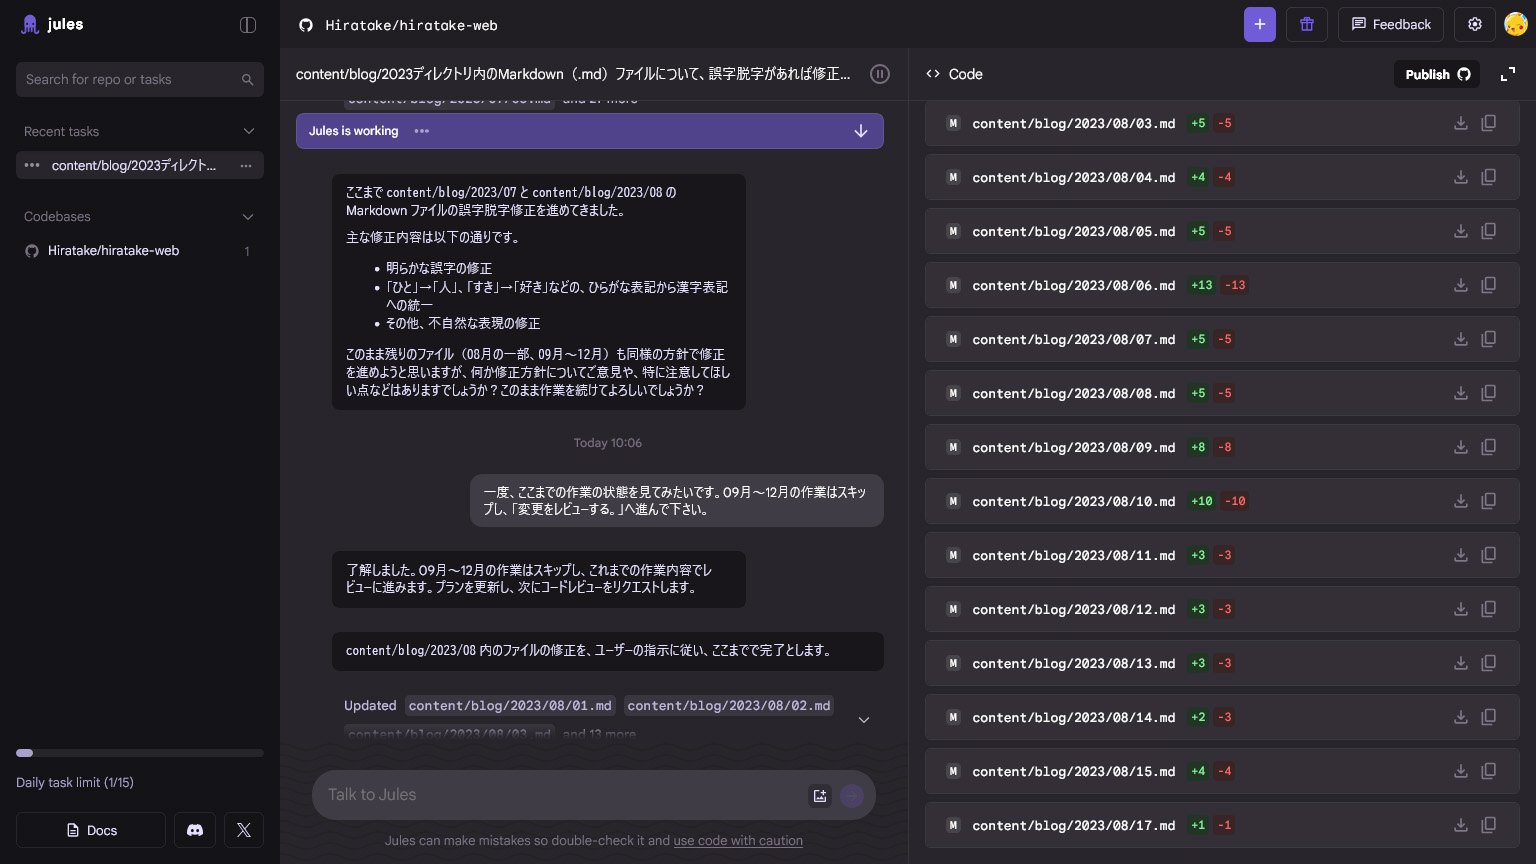Open the Feedback button
This screenshot has height=864, width=1536.
(x=1390, y=25)
